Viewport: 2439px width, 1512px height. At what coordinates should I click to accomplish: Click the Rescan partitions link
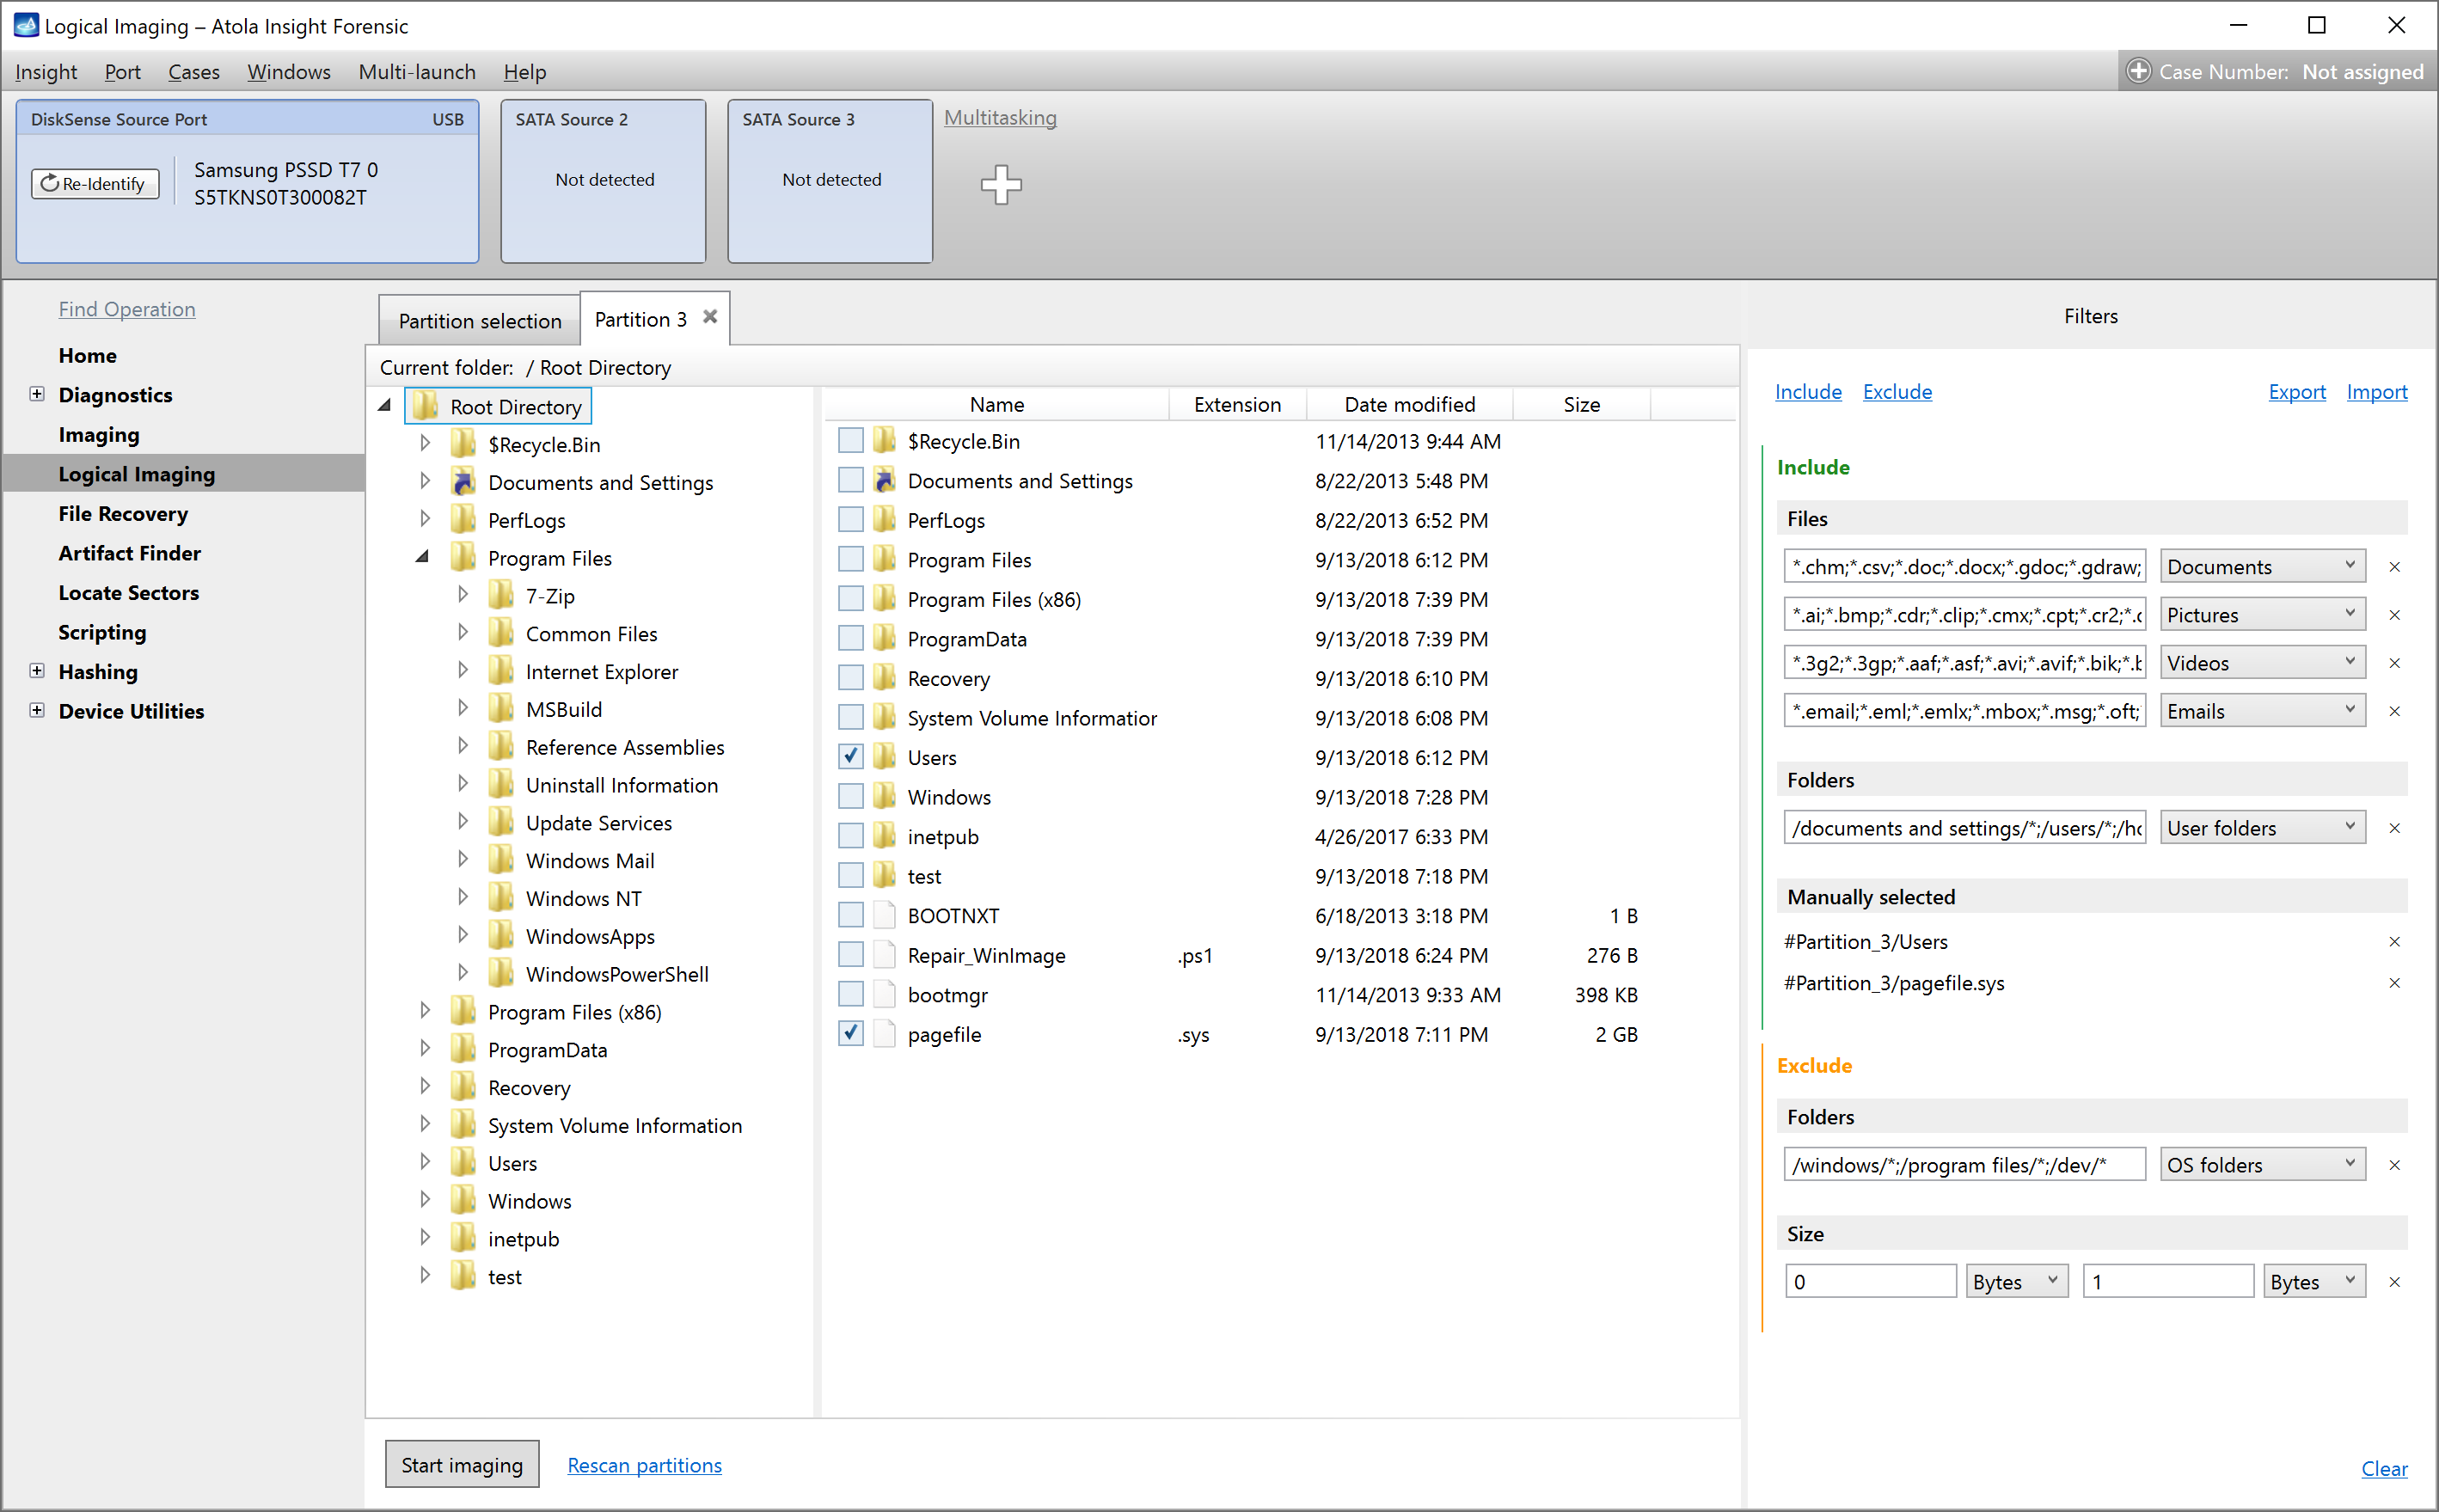point(644,1464)
